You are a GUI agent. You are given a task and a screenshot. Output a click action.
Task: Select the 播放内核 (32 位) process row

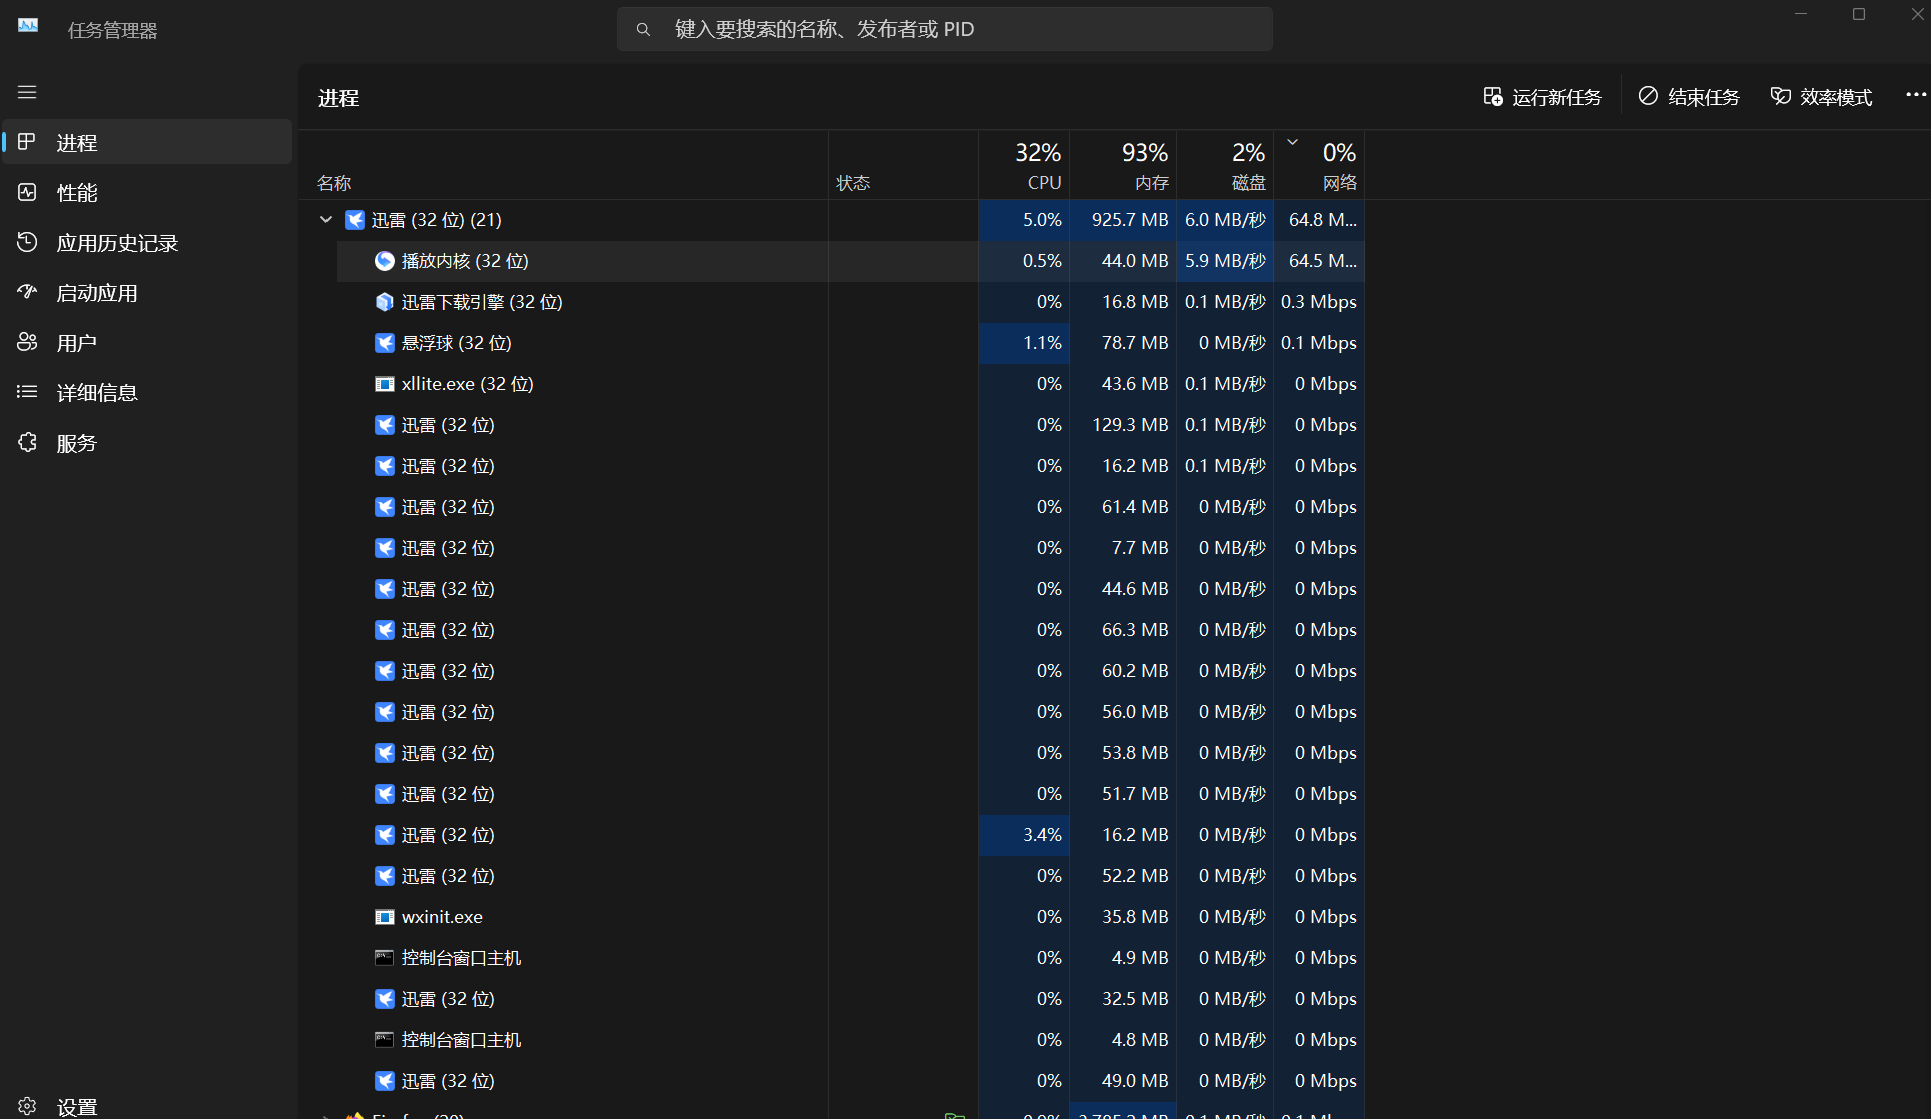pos(465,261)
